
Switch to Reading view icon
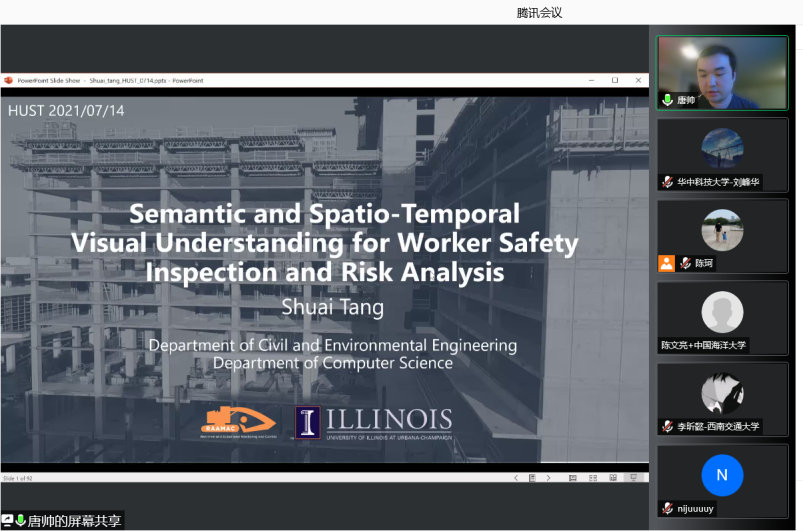tap(615, 478)
